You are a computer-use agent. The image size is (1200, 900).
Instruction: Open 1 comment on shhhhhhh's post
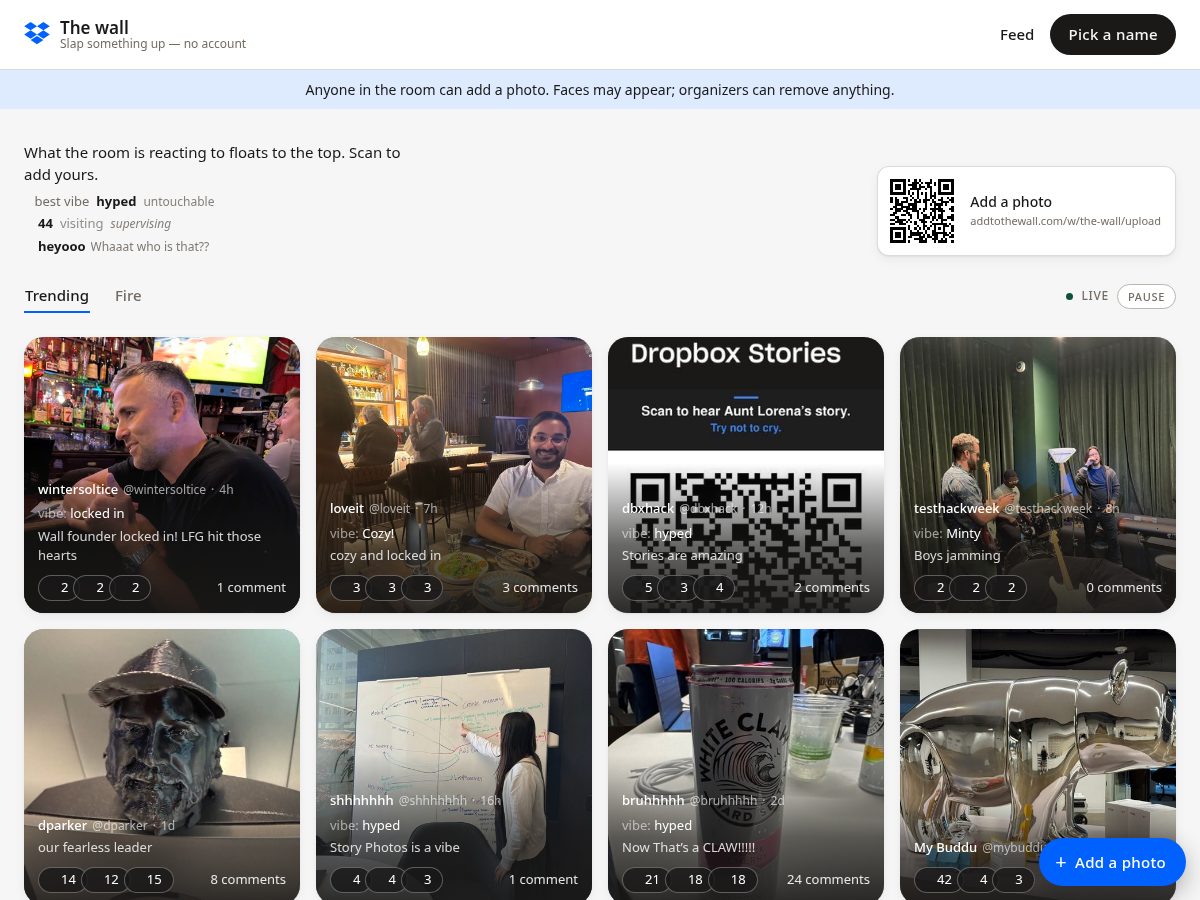543,879
